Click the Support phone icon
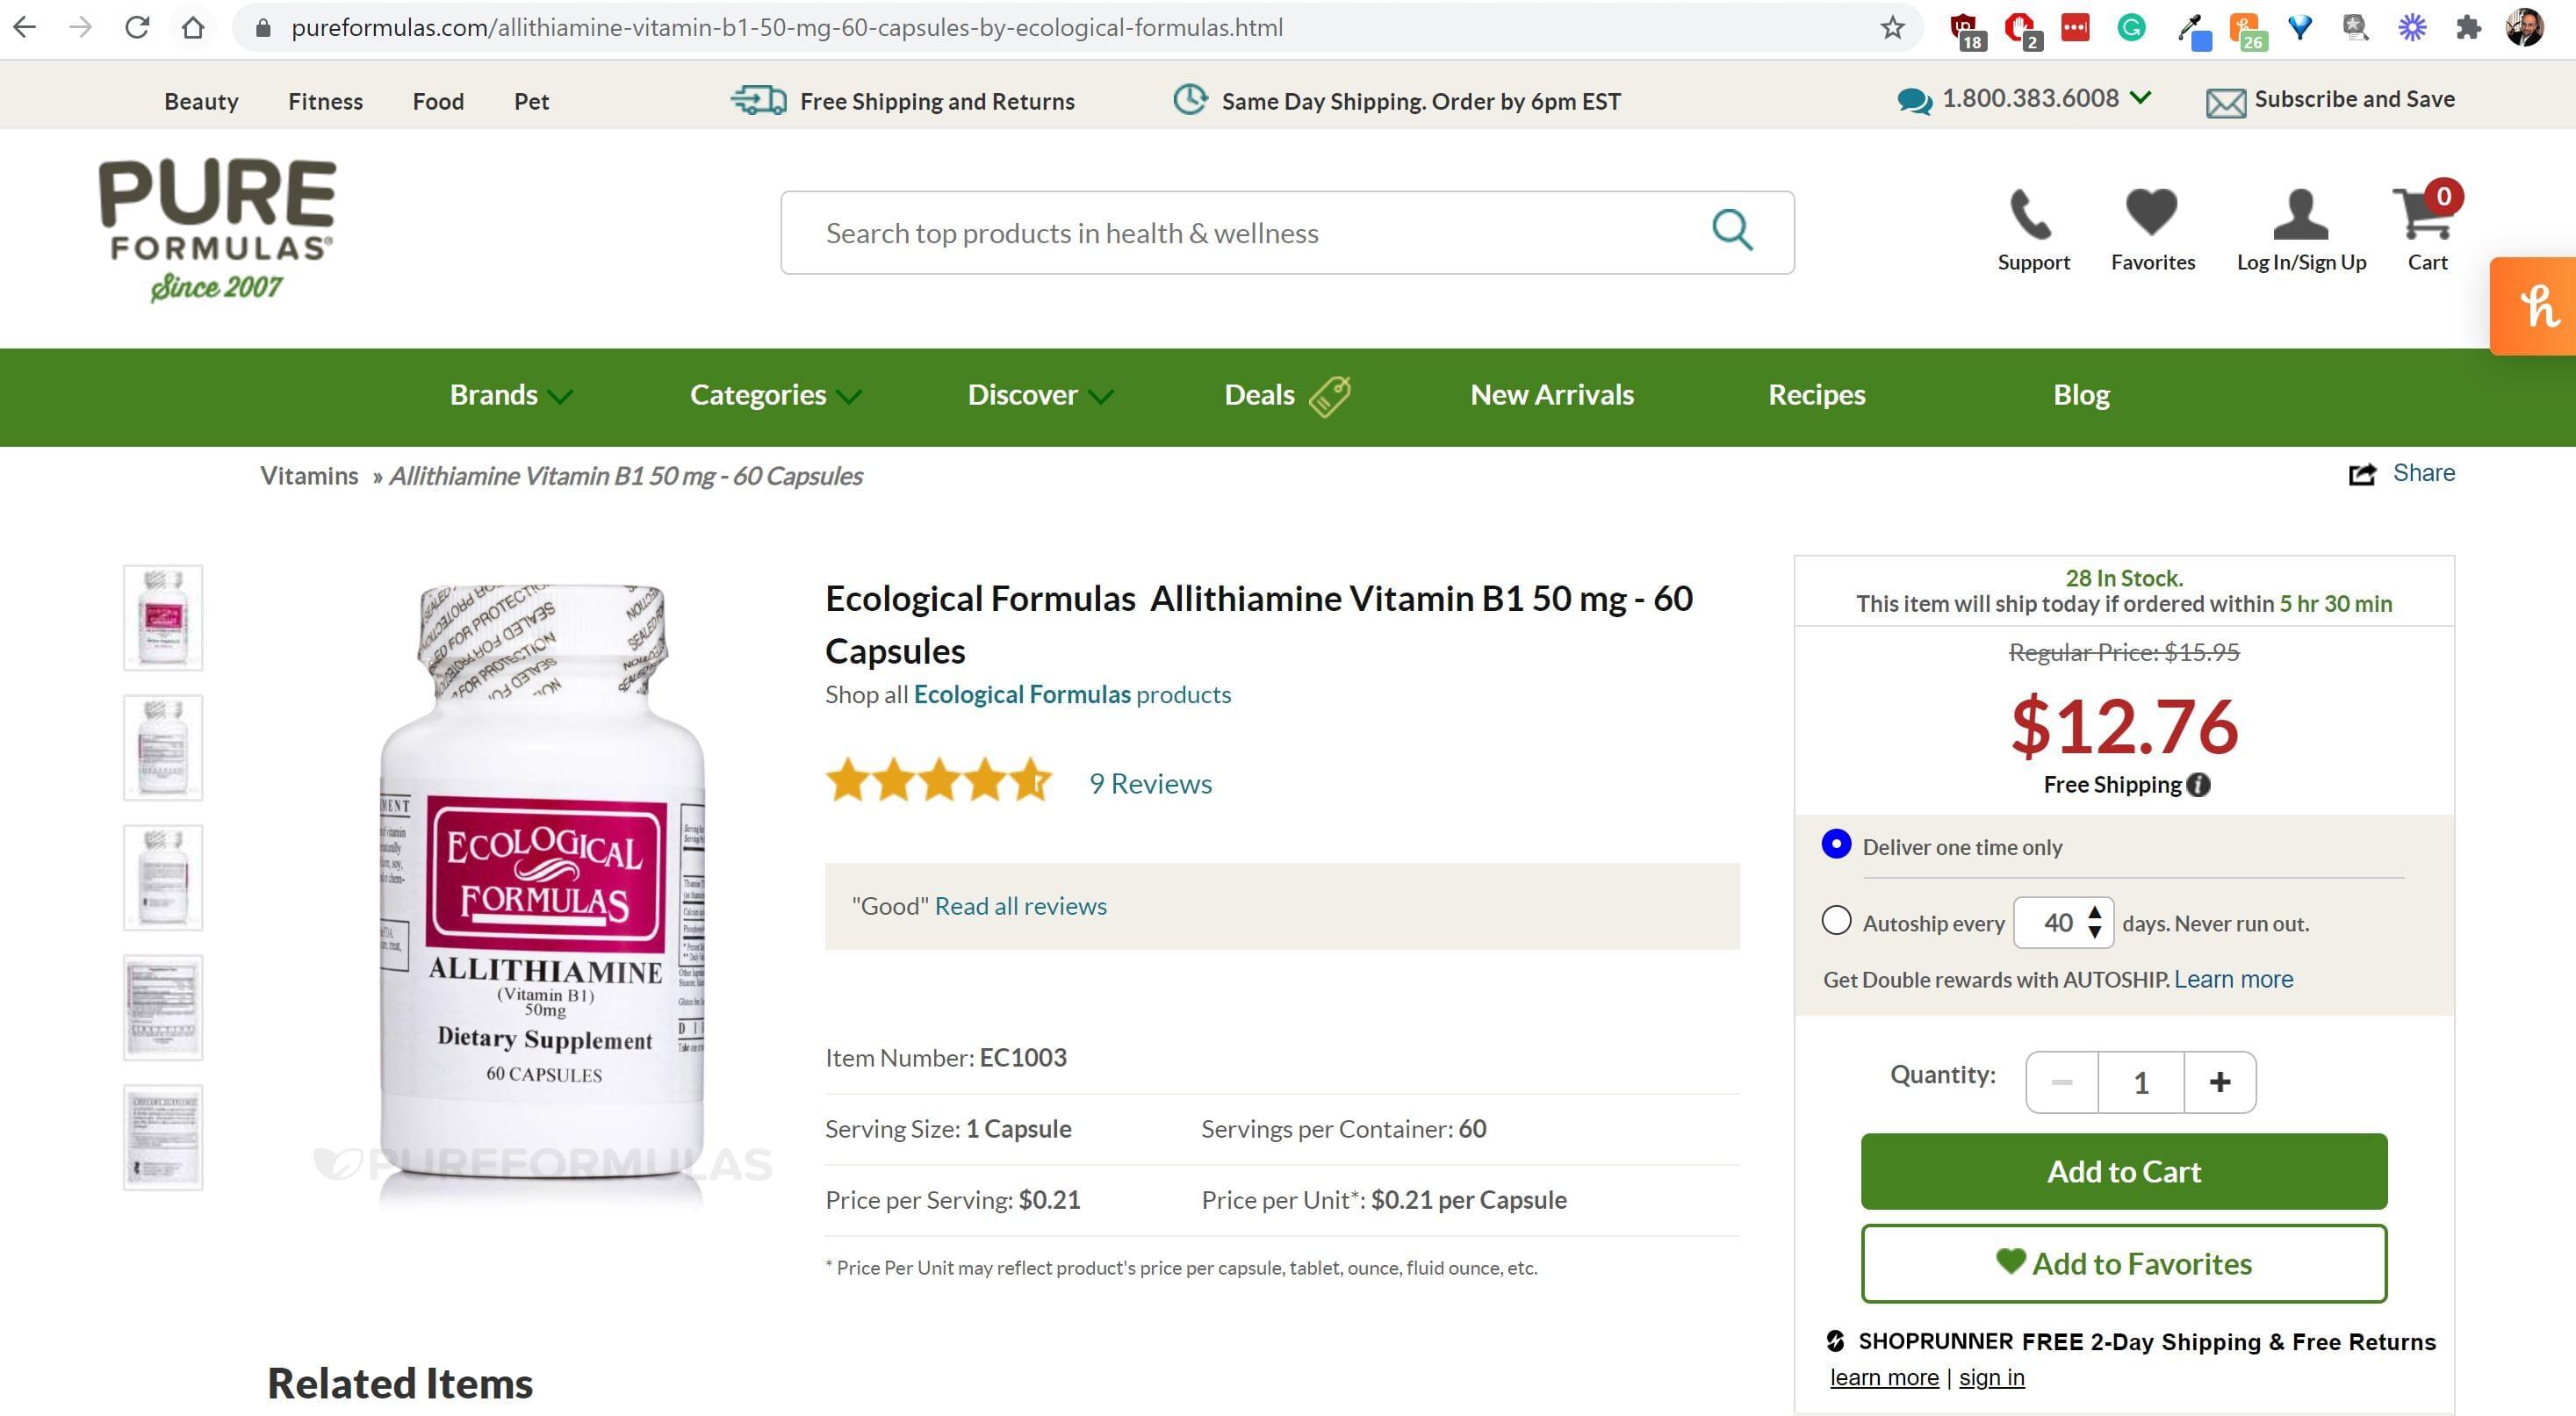 coord(2031,213)
